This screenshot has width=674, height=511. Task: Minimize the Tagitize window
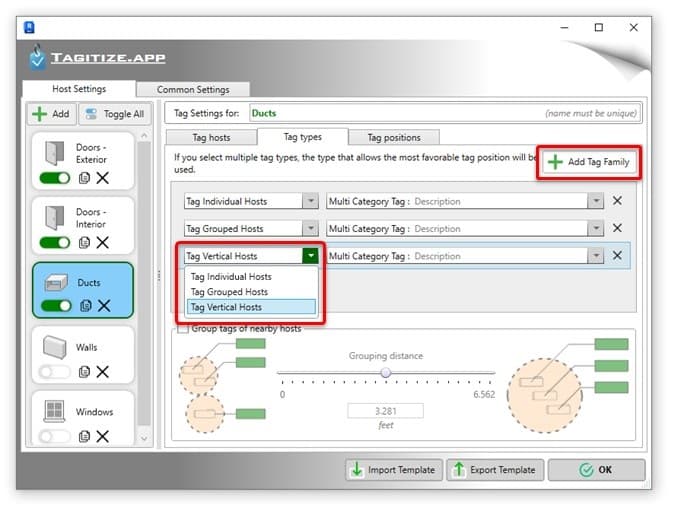[x=564, y=28]
